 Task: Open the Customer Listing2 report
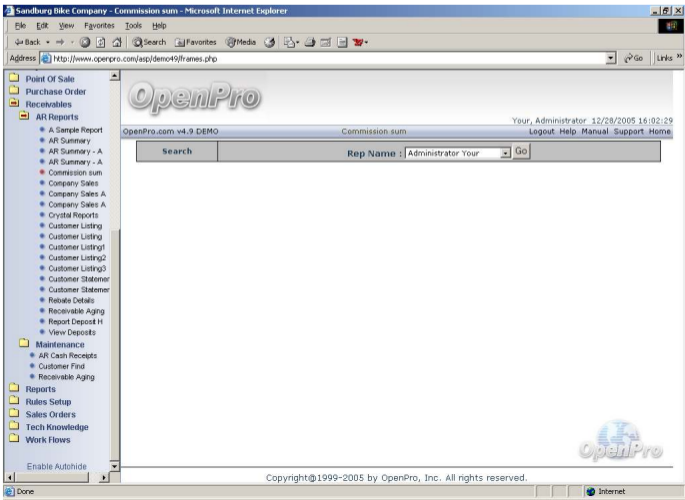click(x=77, y=258)
